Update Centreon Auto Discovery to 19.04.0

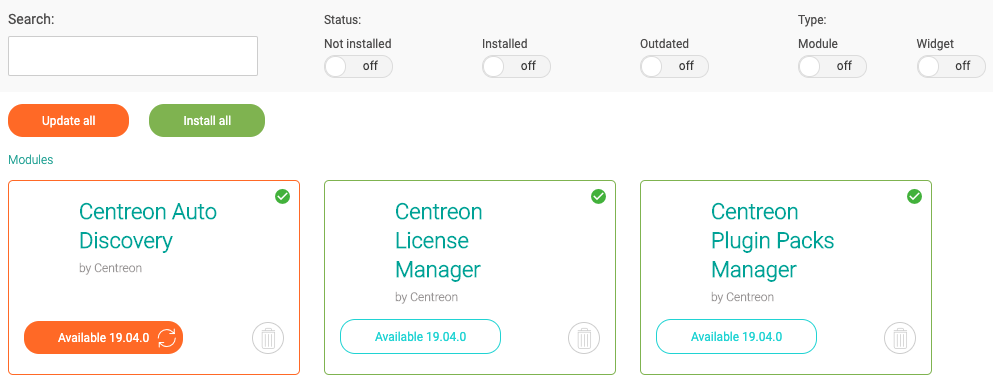pos(103,338)
